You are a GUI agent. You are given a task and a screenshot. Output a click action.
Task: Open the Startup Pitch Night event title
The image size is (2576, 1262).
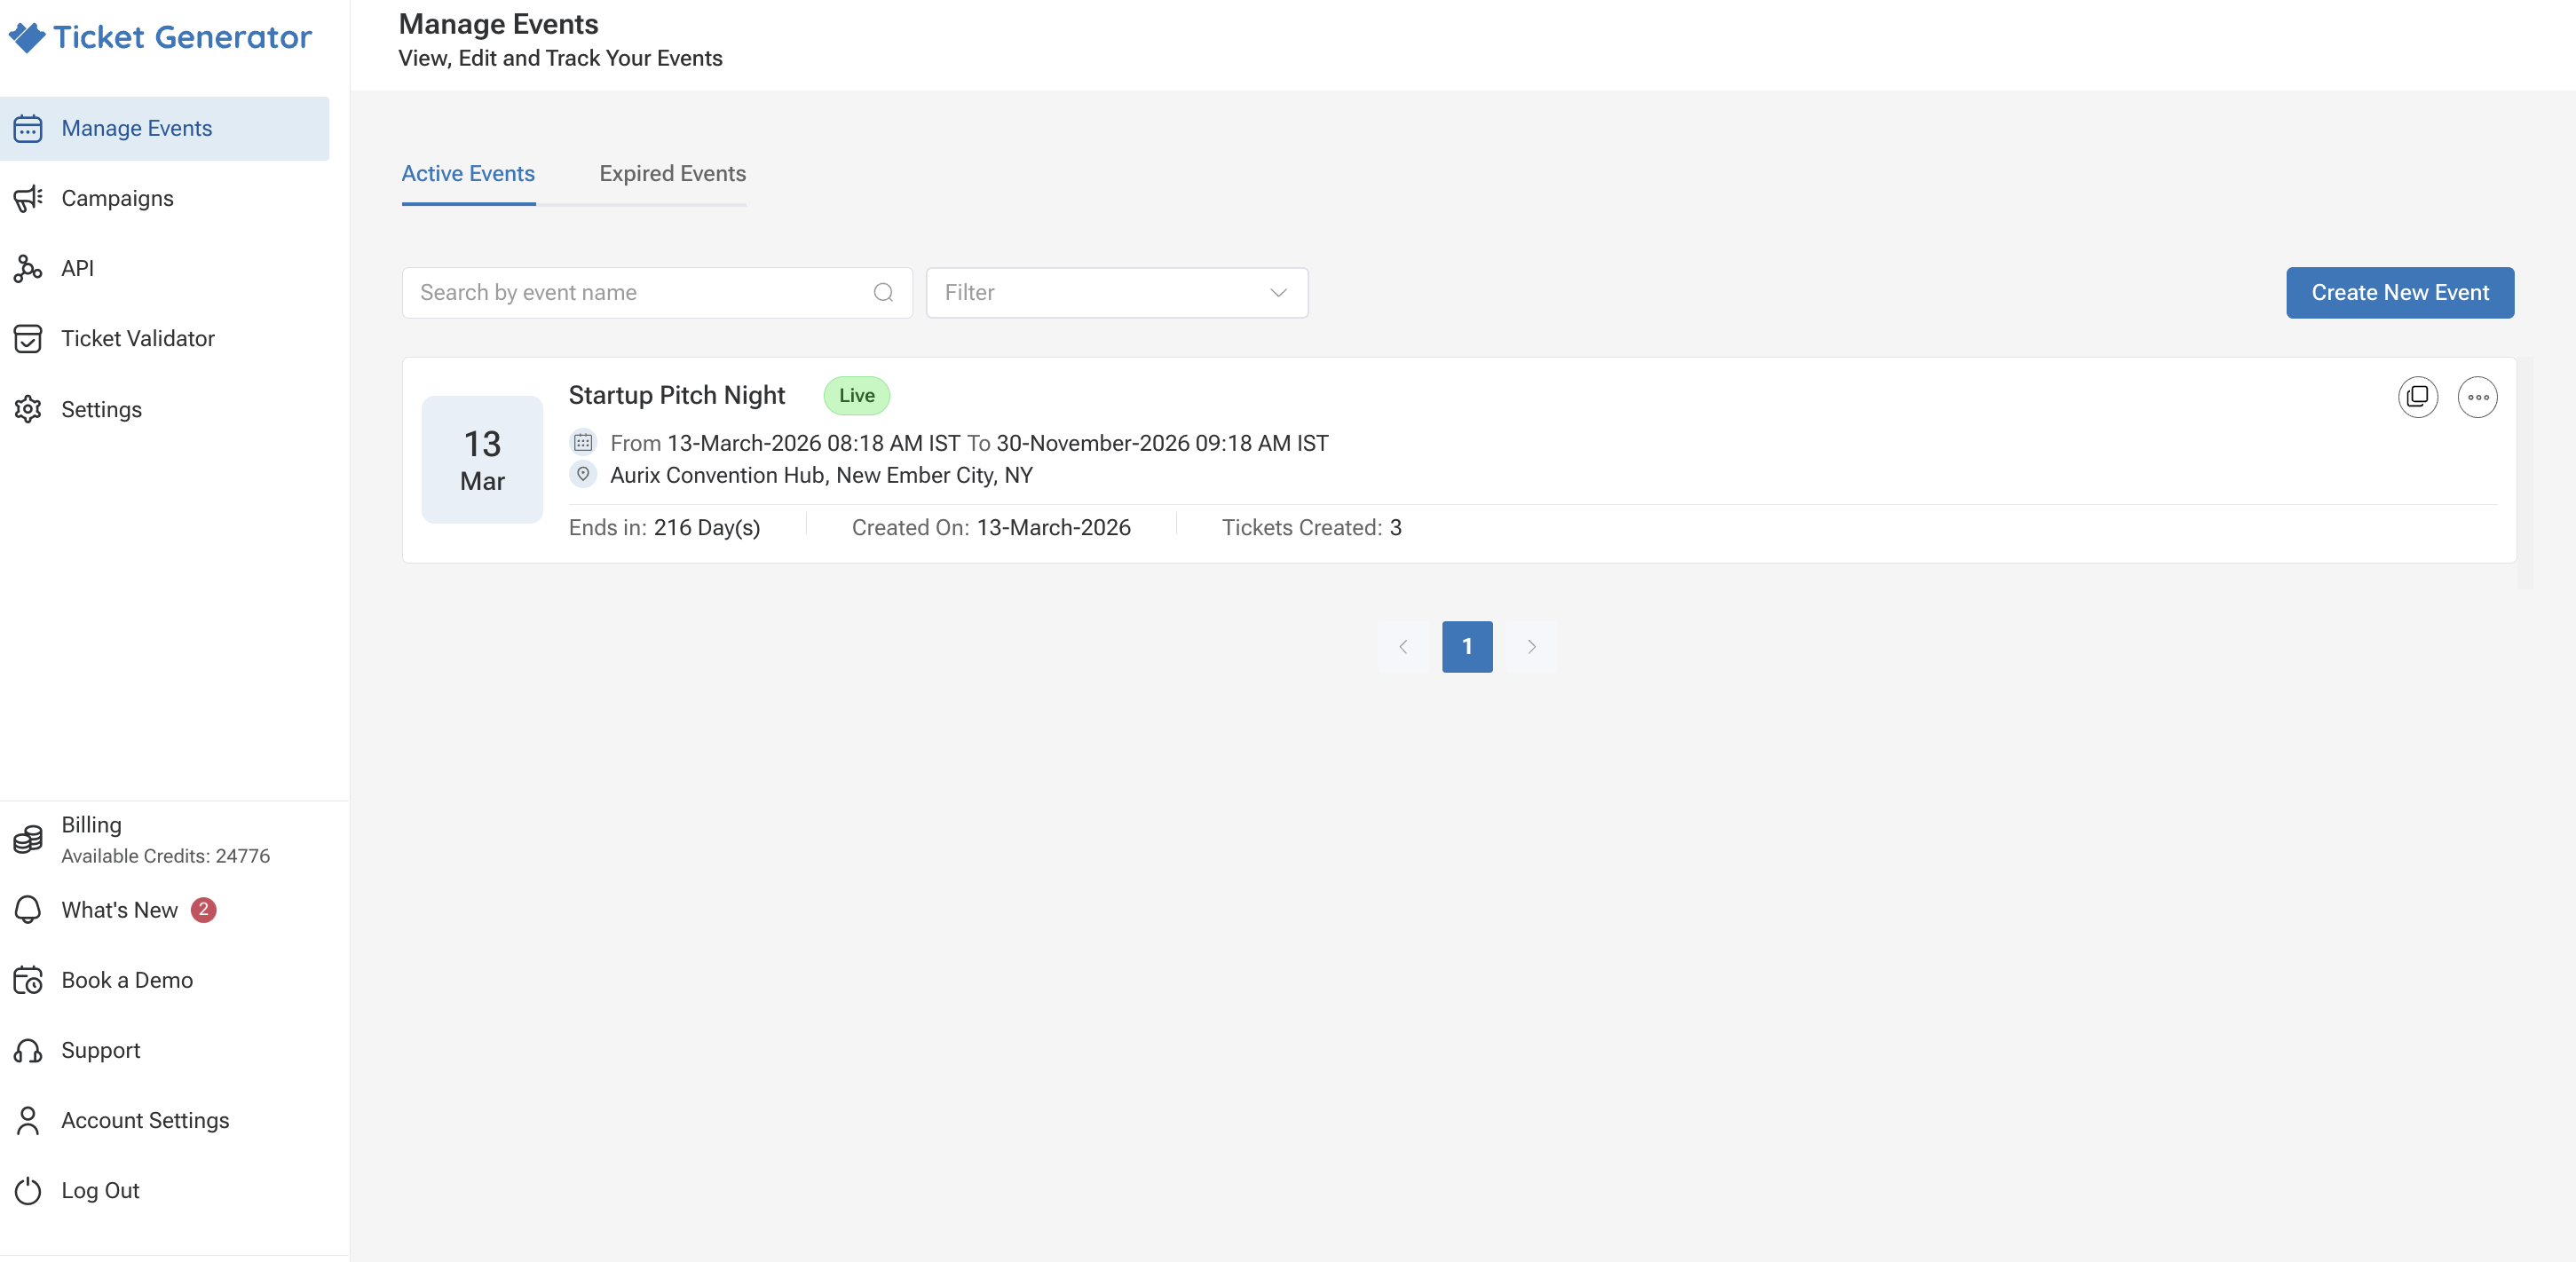click(x=677, y=395)
